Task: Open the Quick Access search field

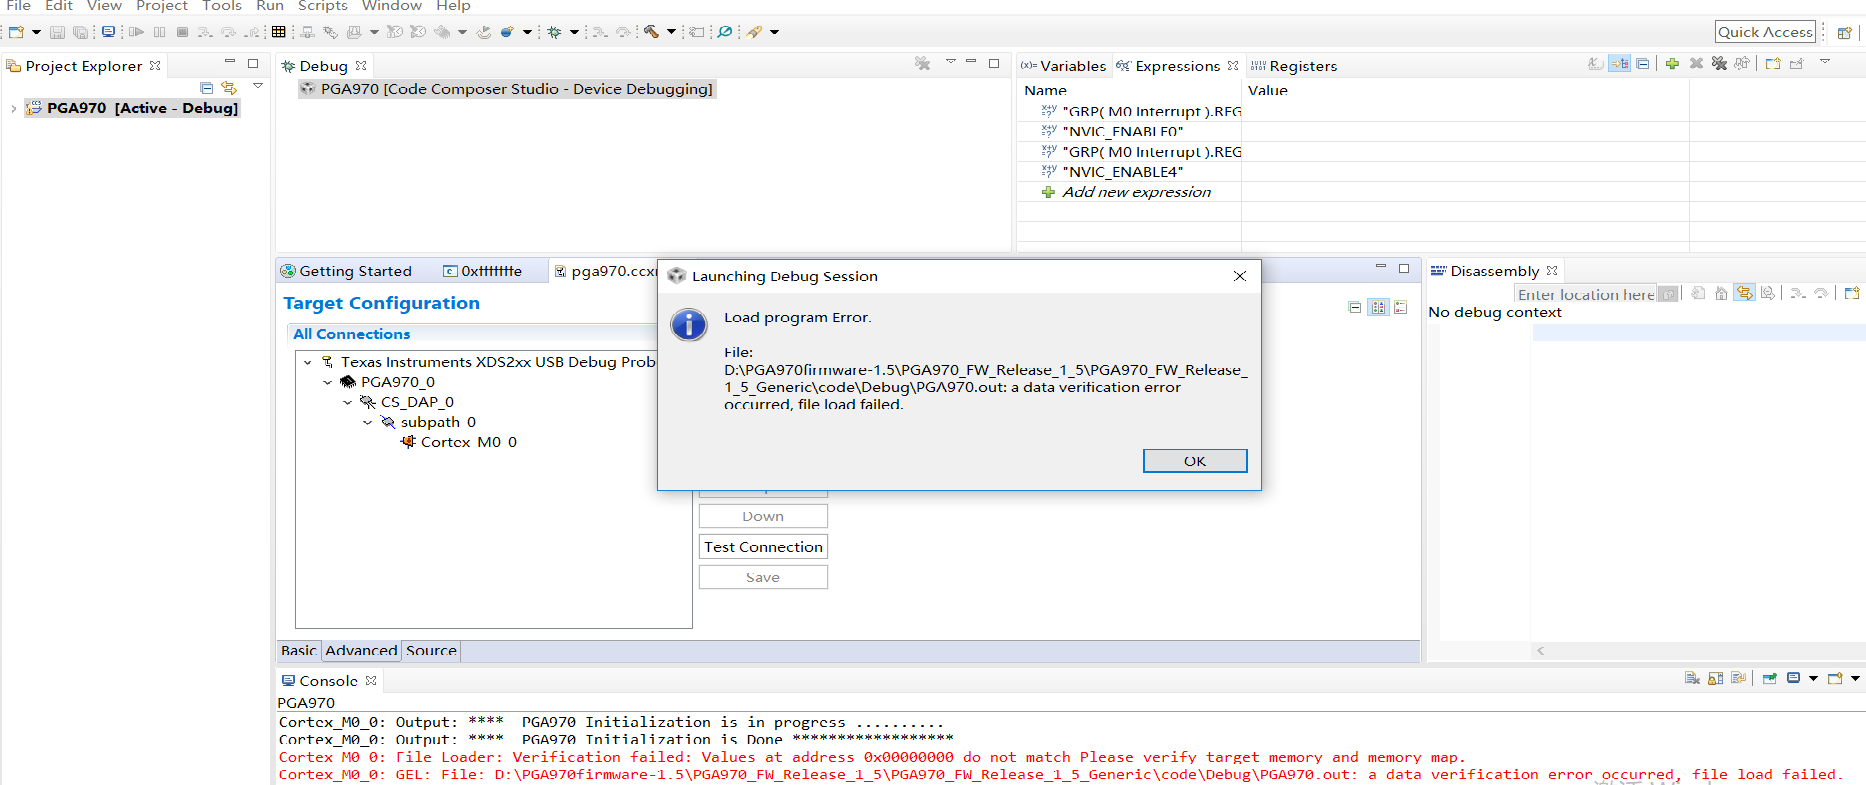Action: pyautogui.click(x=1765, y=32)
